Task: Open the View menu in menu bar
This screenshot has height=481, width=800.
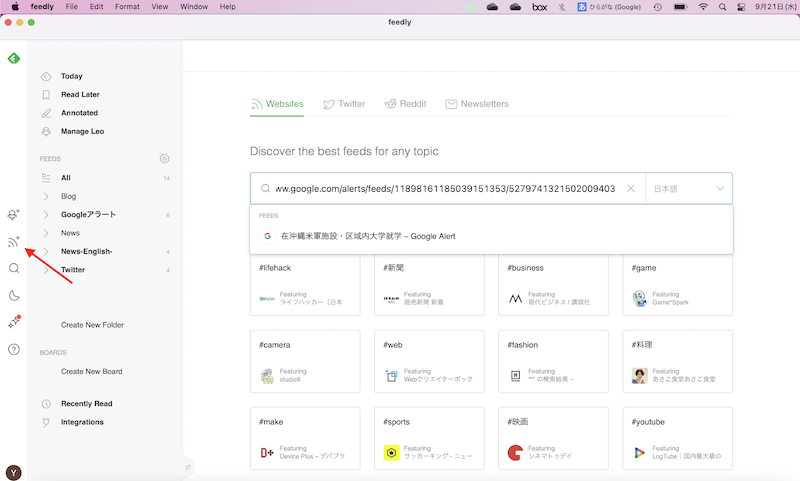Action: point(160,7)
